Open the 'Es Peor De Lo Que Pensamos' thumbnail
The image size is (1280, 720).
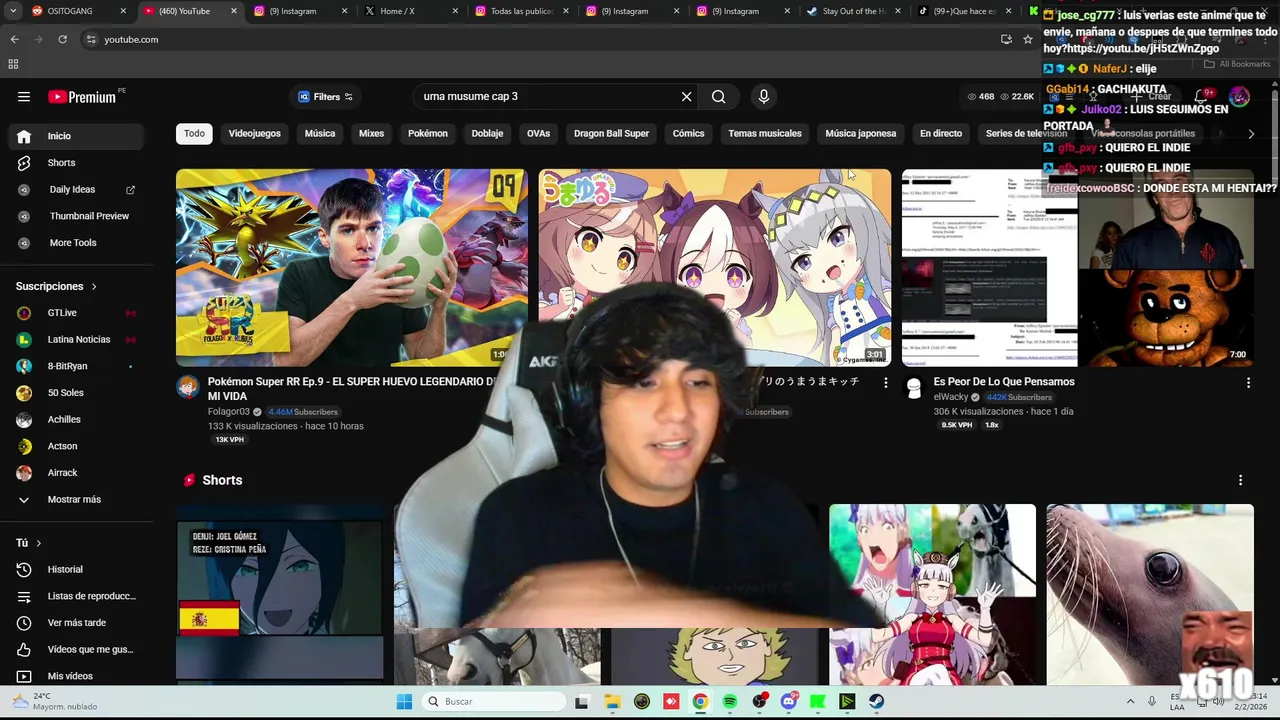[1078, 267]
